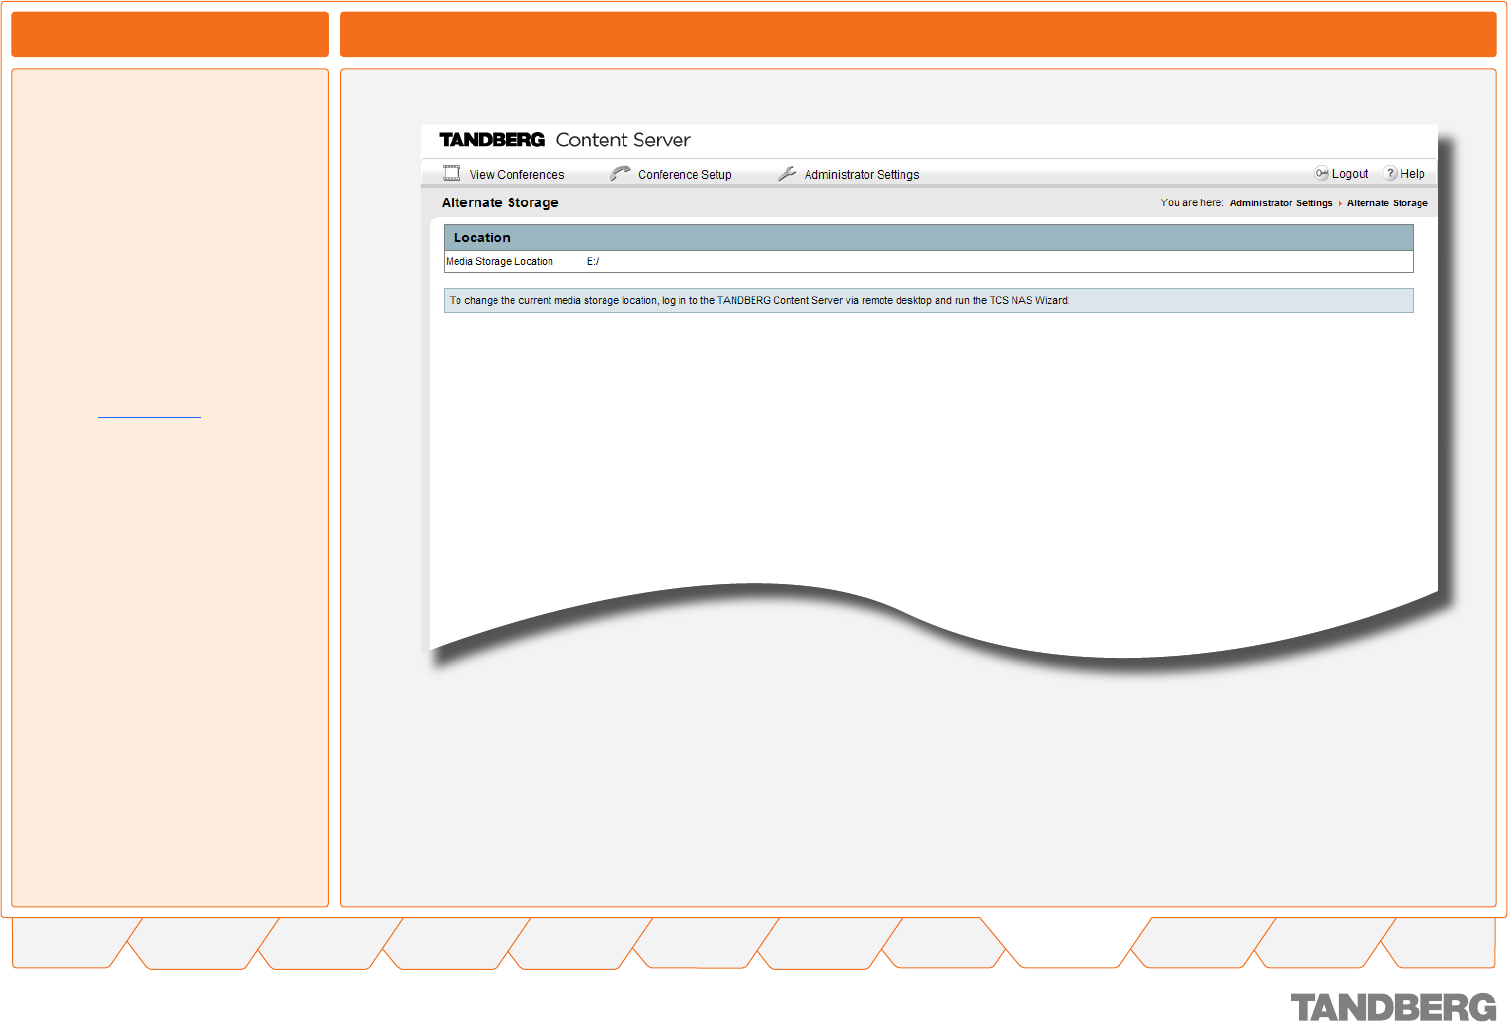Click the Help text link

pyautogui.click(x=1412, y=174)
